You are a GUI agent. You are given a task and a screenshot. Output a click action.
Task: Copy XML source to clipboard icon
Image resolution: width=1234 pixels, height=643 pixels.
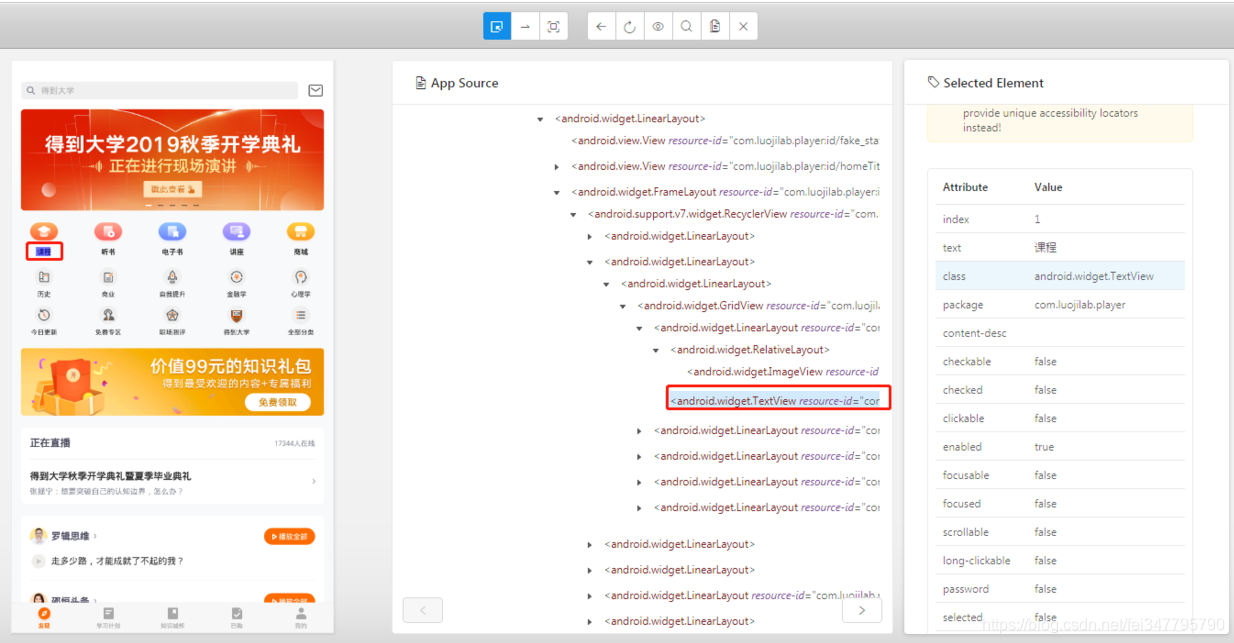[x=714, y=27]
